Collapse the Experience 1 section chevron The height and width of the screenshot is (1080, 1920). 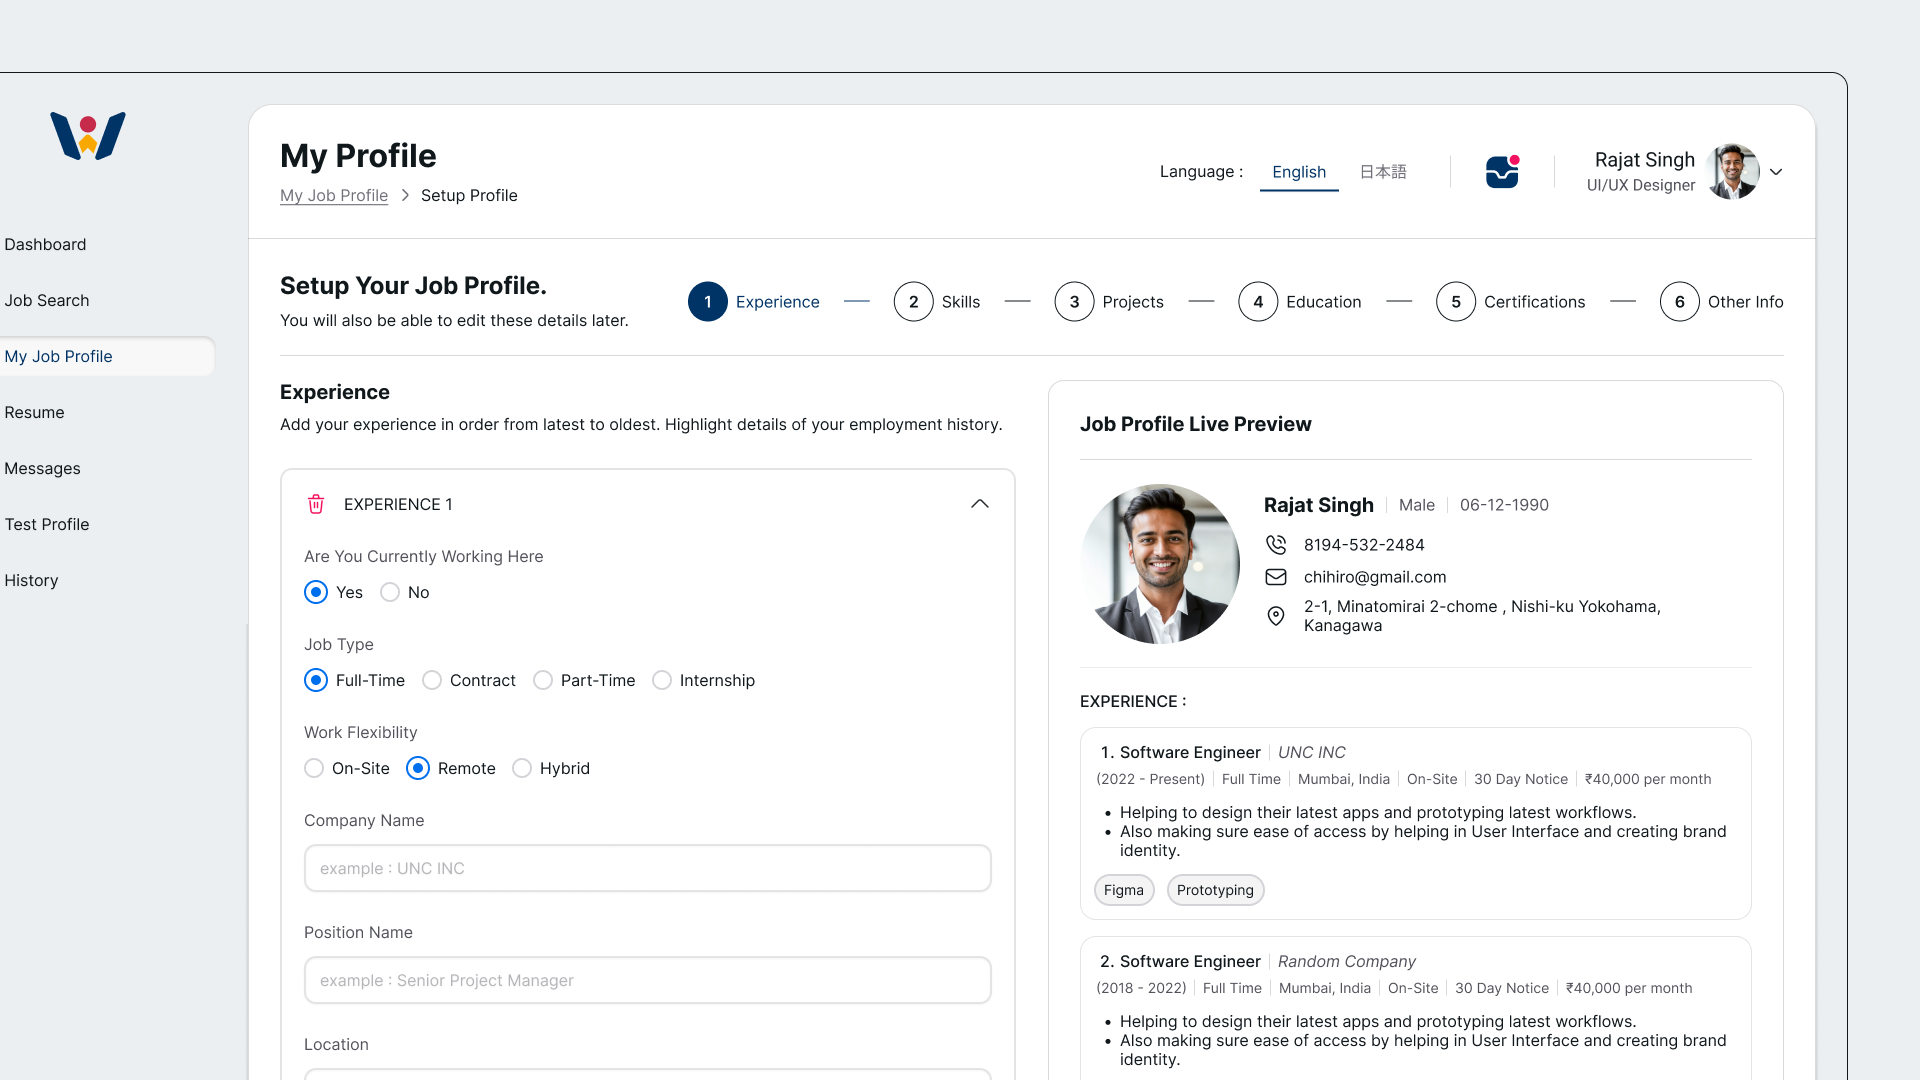980,504
